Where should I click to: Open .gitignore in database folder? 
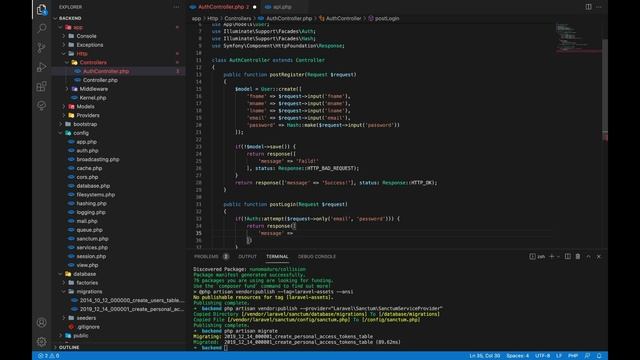pos(88,327)
